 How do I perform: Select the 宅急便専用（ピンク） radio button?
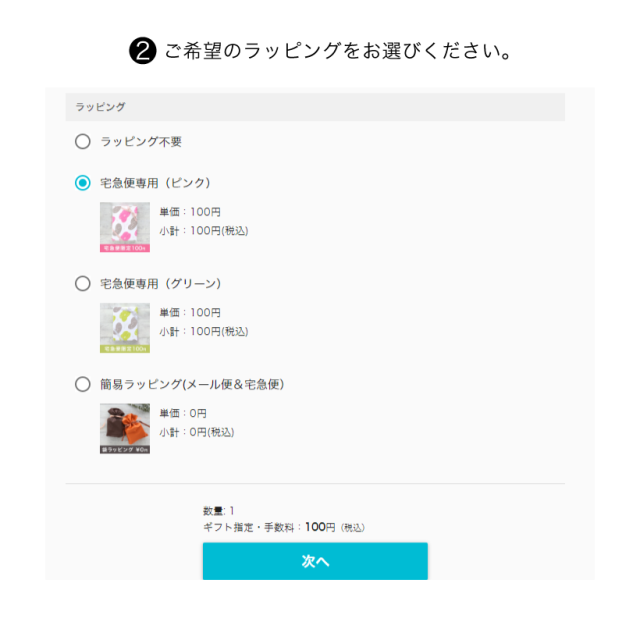coord(83,183)
